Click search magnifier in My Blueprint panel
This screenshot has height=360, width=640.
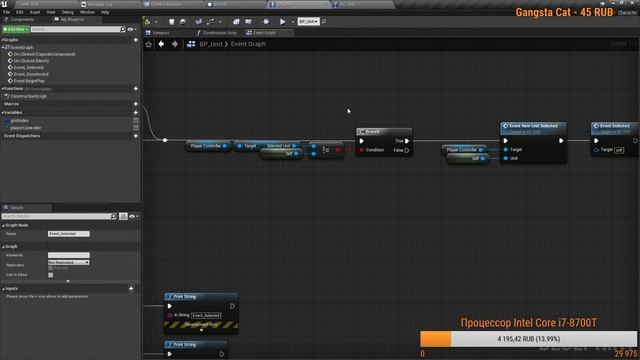[122, 29]
